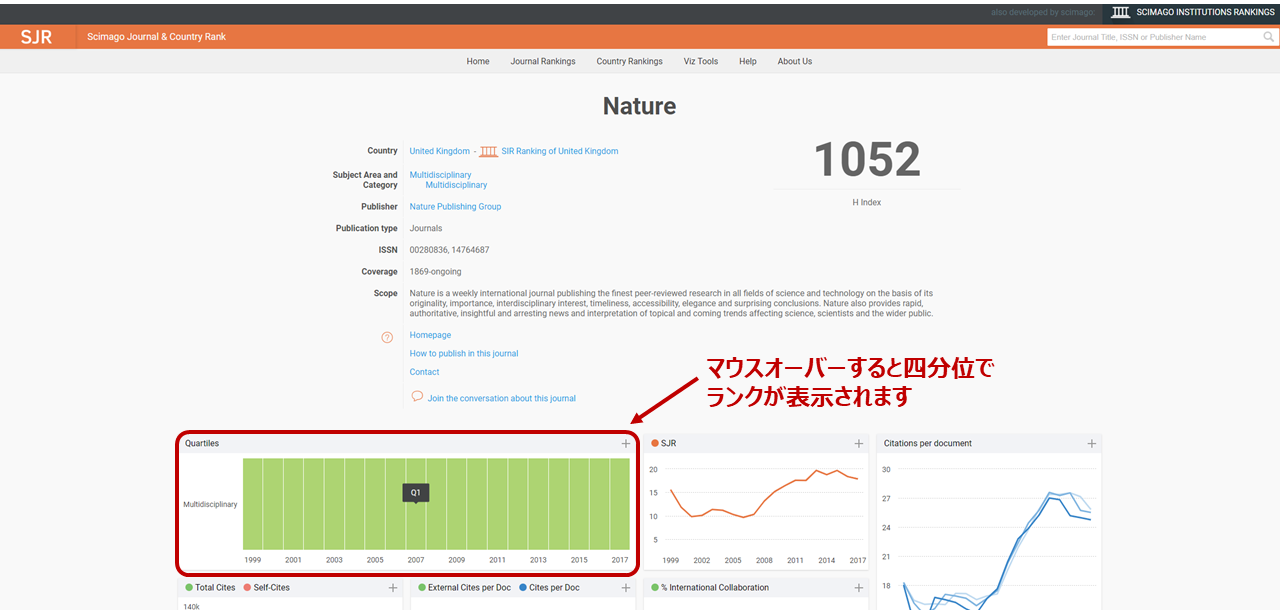The width and height of the screenshot is (1280, 612).
Task: Open the Help menu item
Action: tap(748, 61)
